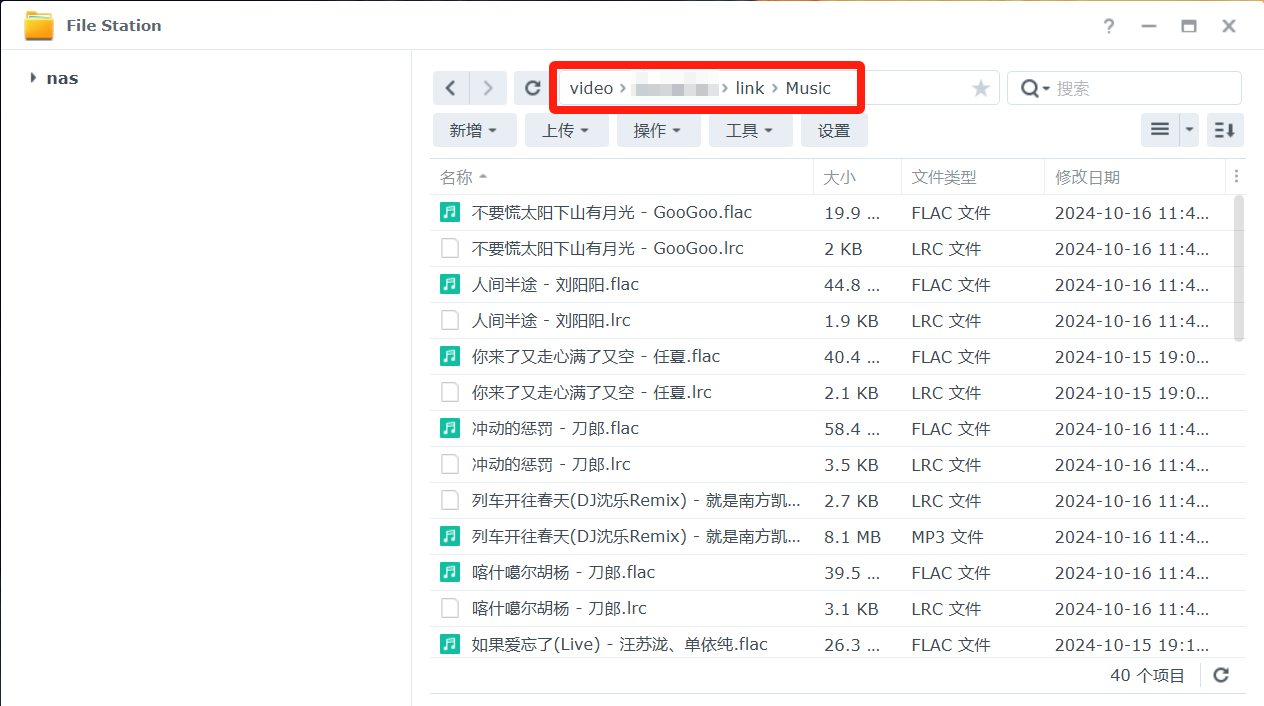Expand the nas tree node
This screenshot has width=1264, height=706.
pos(33,78)
